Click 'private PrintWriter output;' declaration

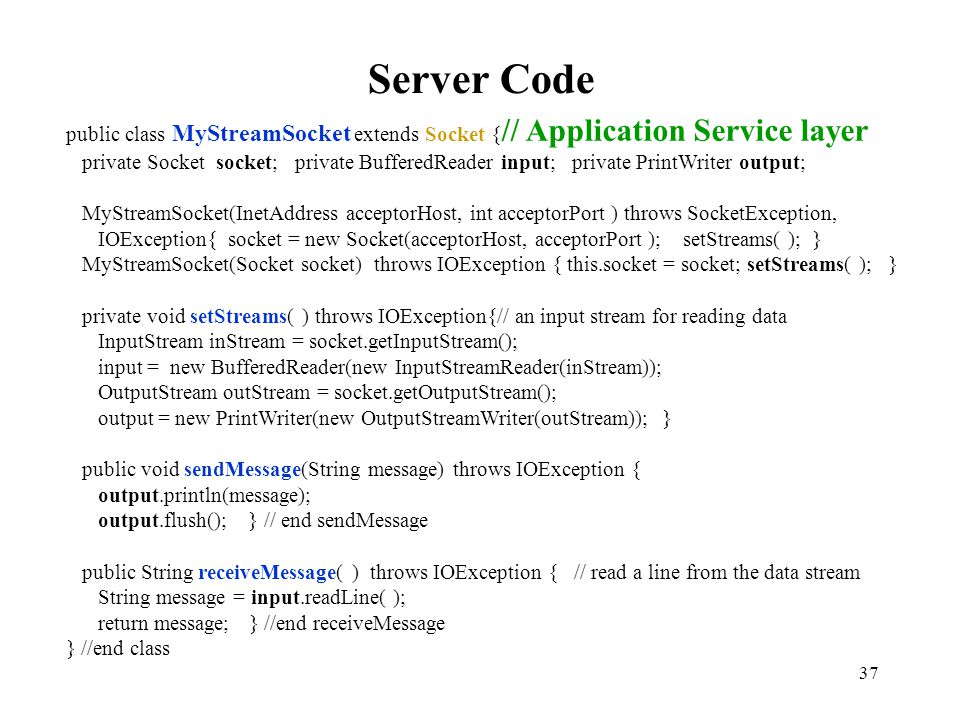coord(688,162)
